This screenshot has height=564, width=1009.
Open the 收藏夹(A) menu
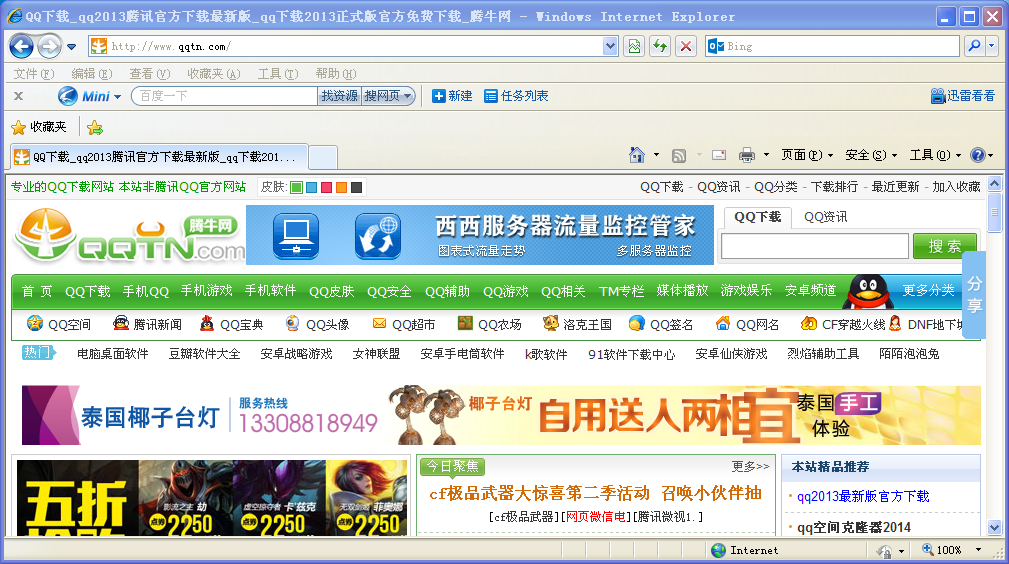tap(214, 74)
